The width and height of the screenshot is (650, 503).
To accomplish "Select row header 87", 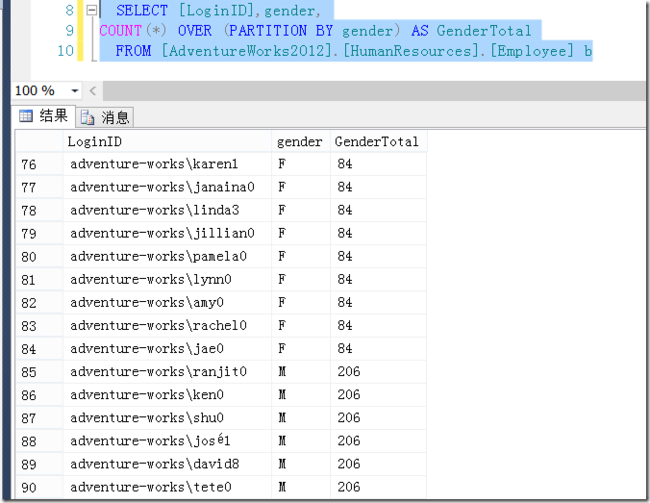I will [39, 418].
